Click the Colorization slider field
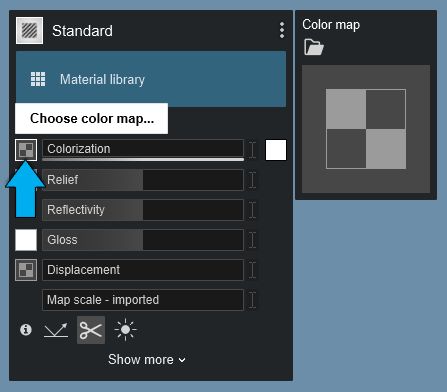This screenshot has width=447, height=392. 143,149
